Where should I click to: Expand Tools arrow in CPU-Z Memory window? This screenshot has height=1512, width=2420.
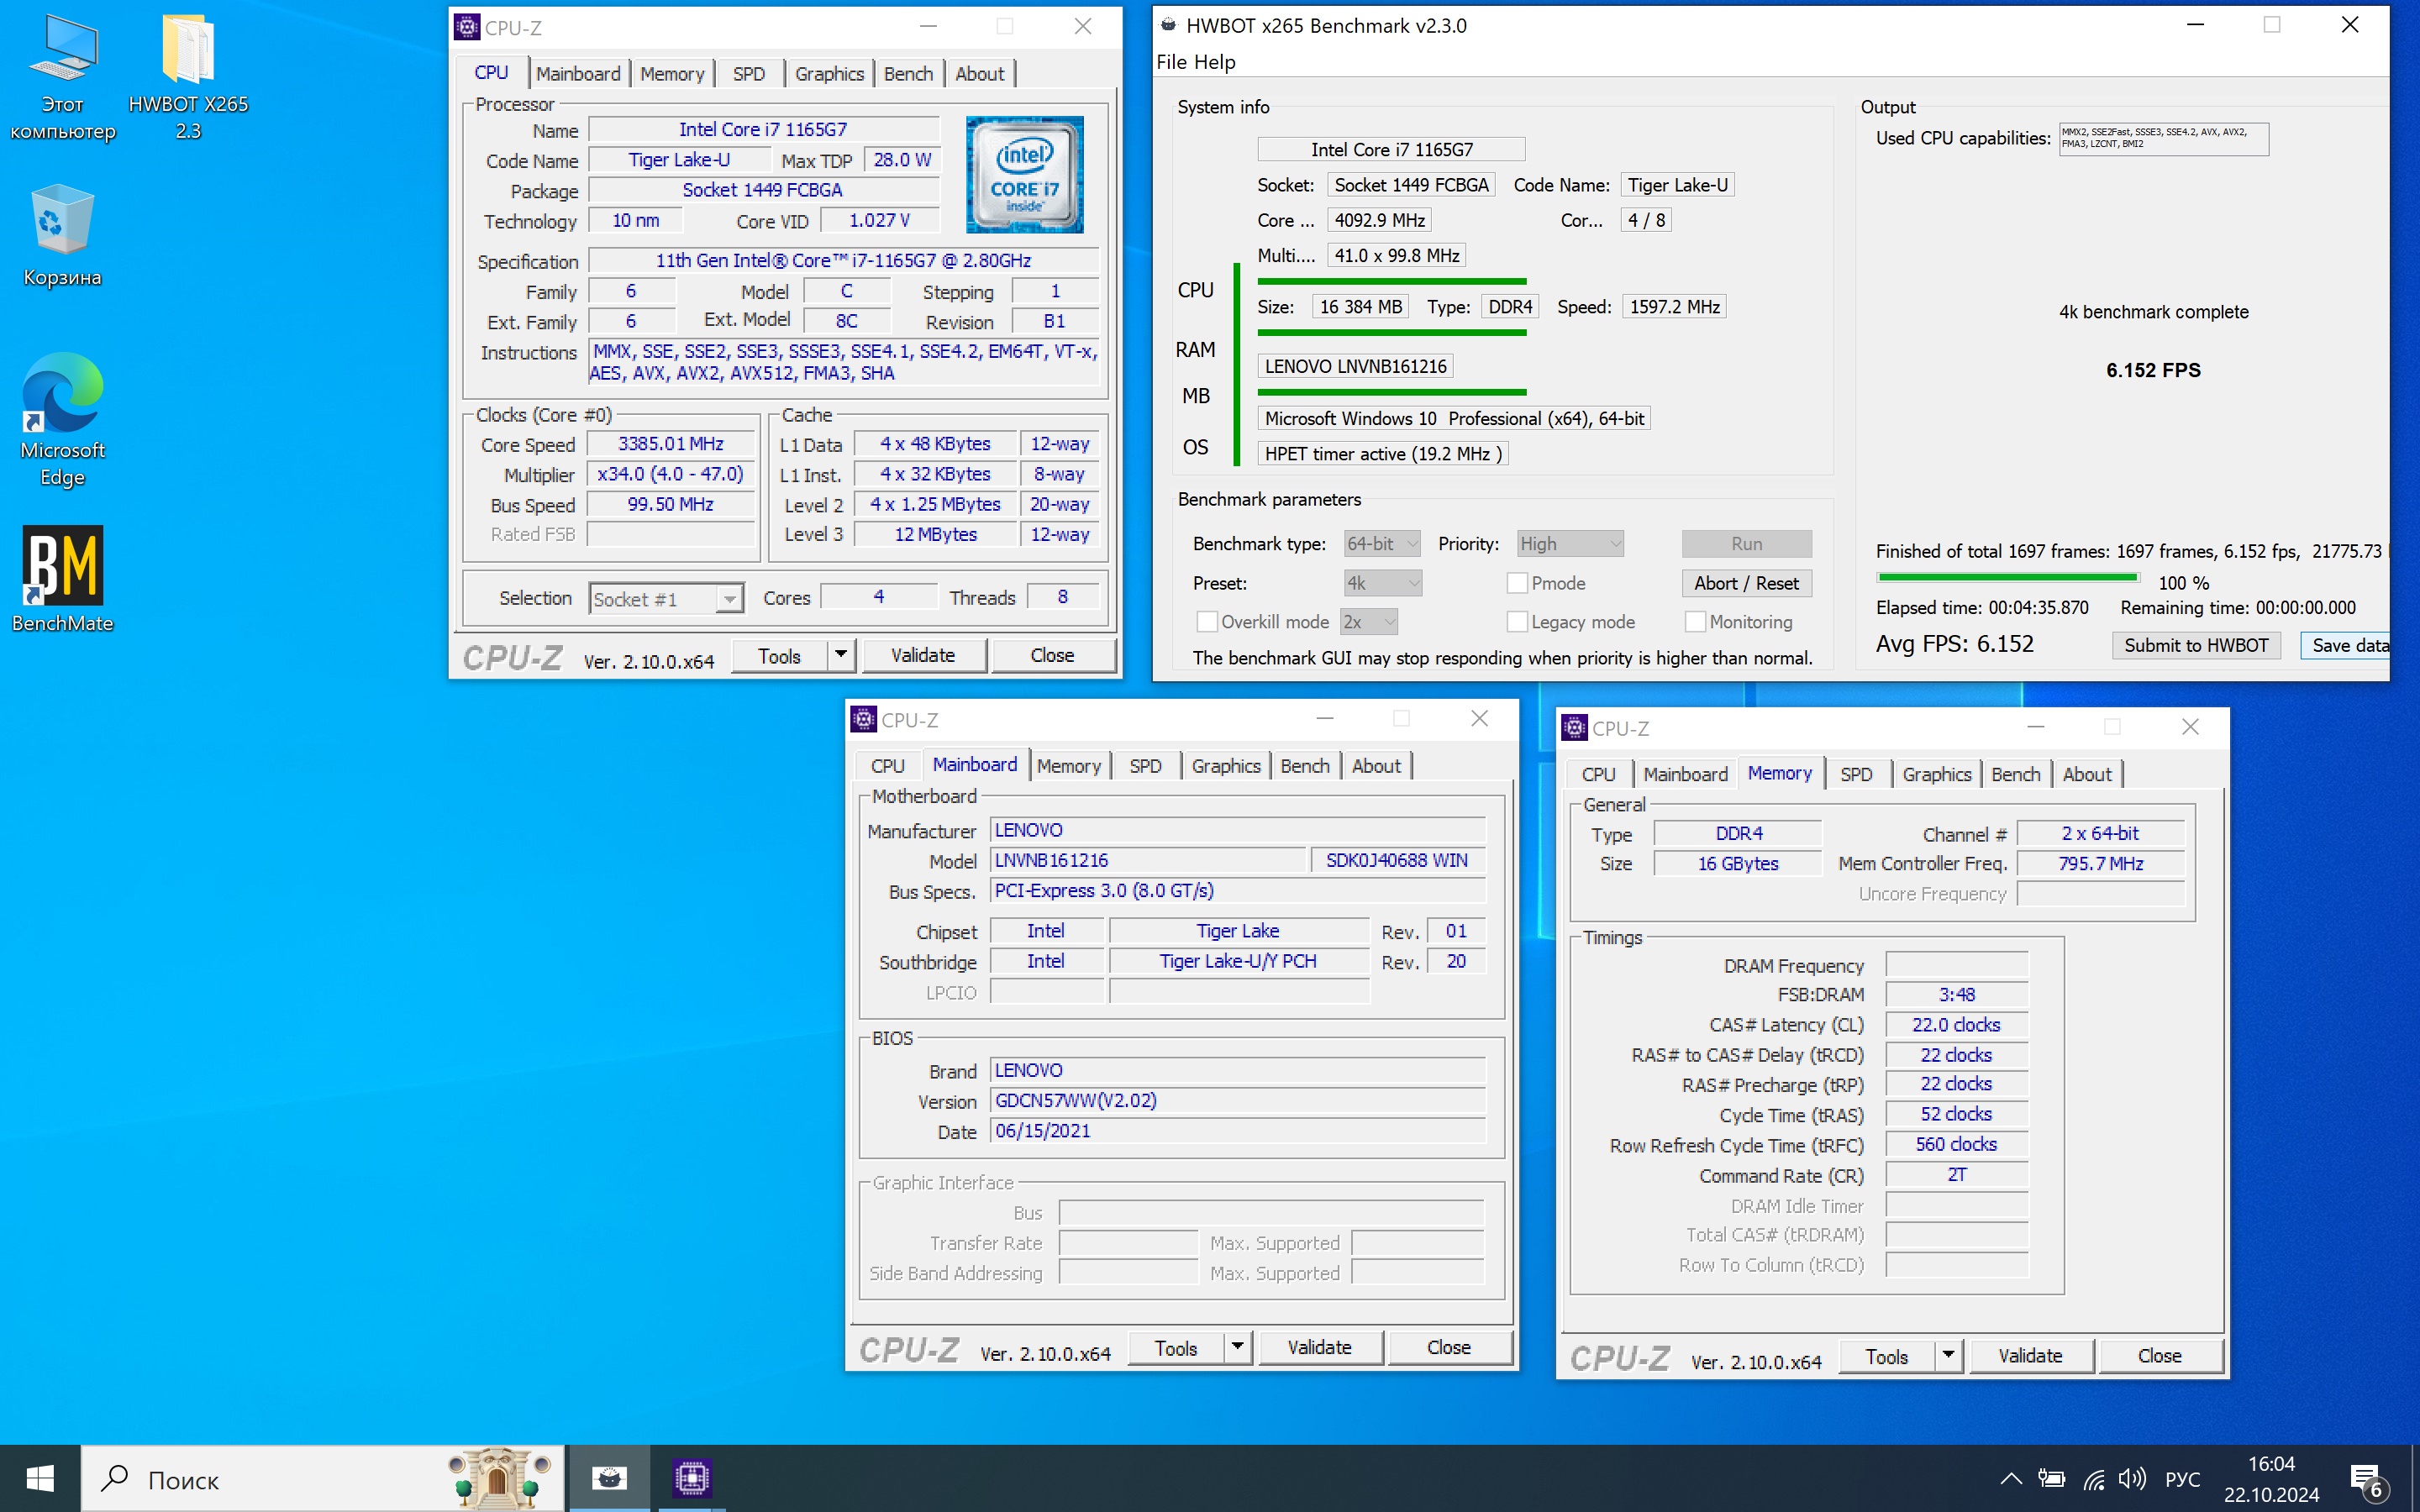pyautogui.click(x=1948, y=1356)
